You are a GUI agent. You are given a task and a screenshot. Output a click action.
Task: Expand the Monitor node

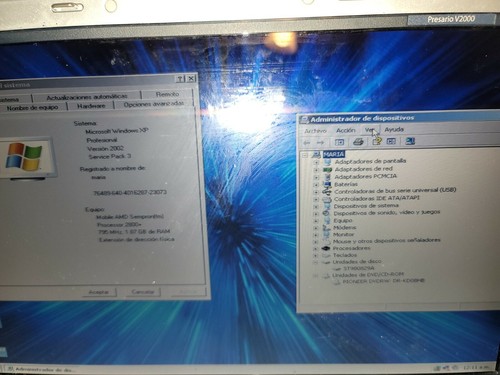click(x=316, y=235)
